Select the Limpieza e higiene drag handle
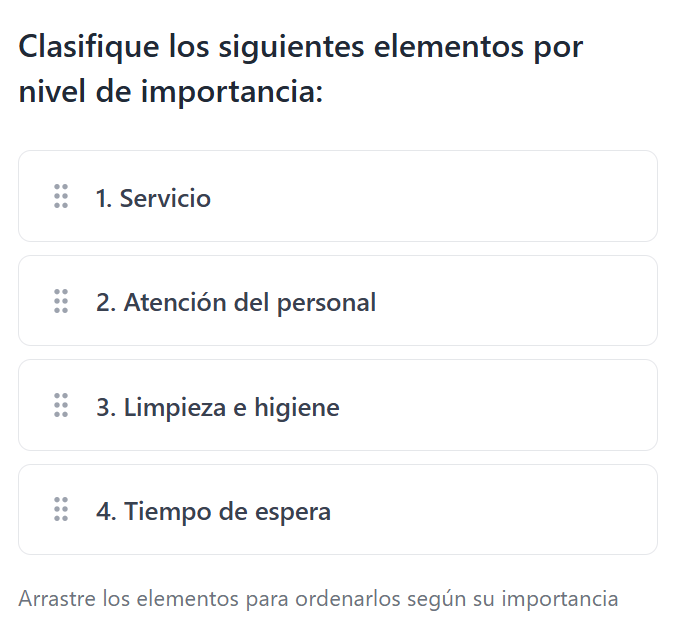The width and height of the screenshot is (680, 630). (x=61, y=406)
